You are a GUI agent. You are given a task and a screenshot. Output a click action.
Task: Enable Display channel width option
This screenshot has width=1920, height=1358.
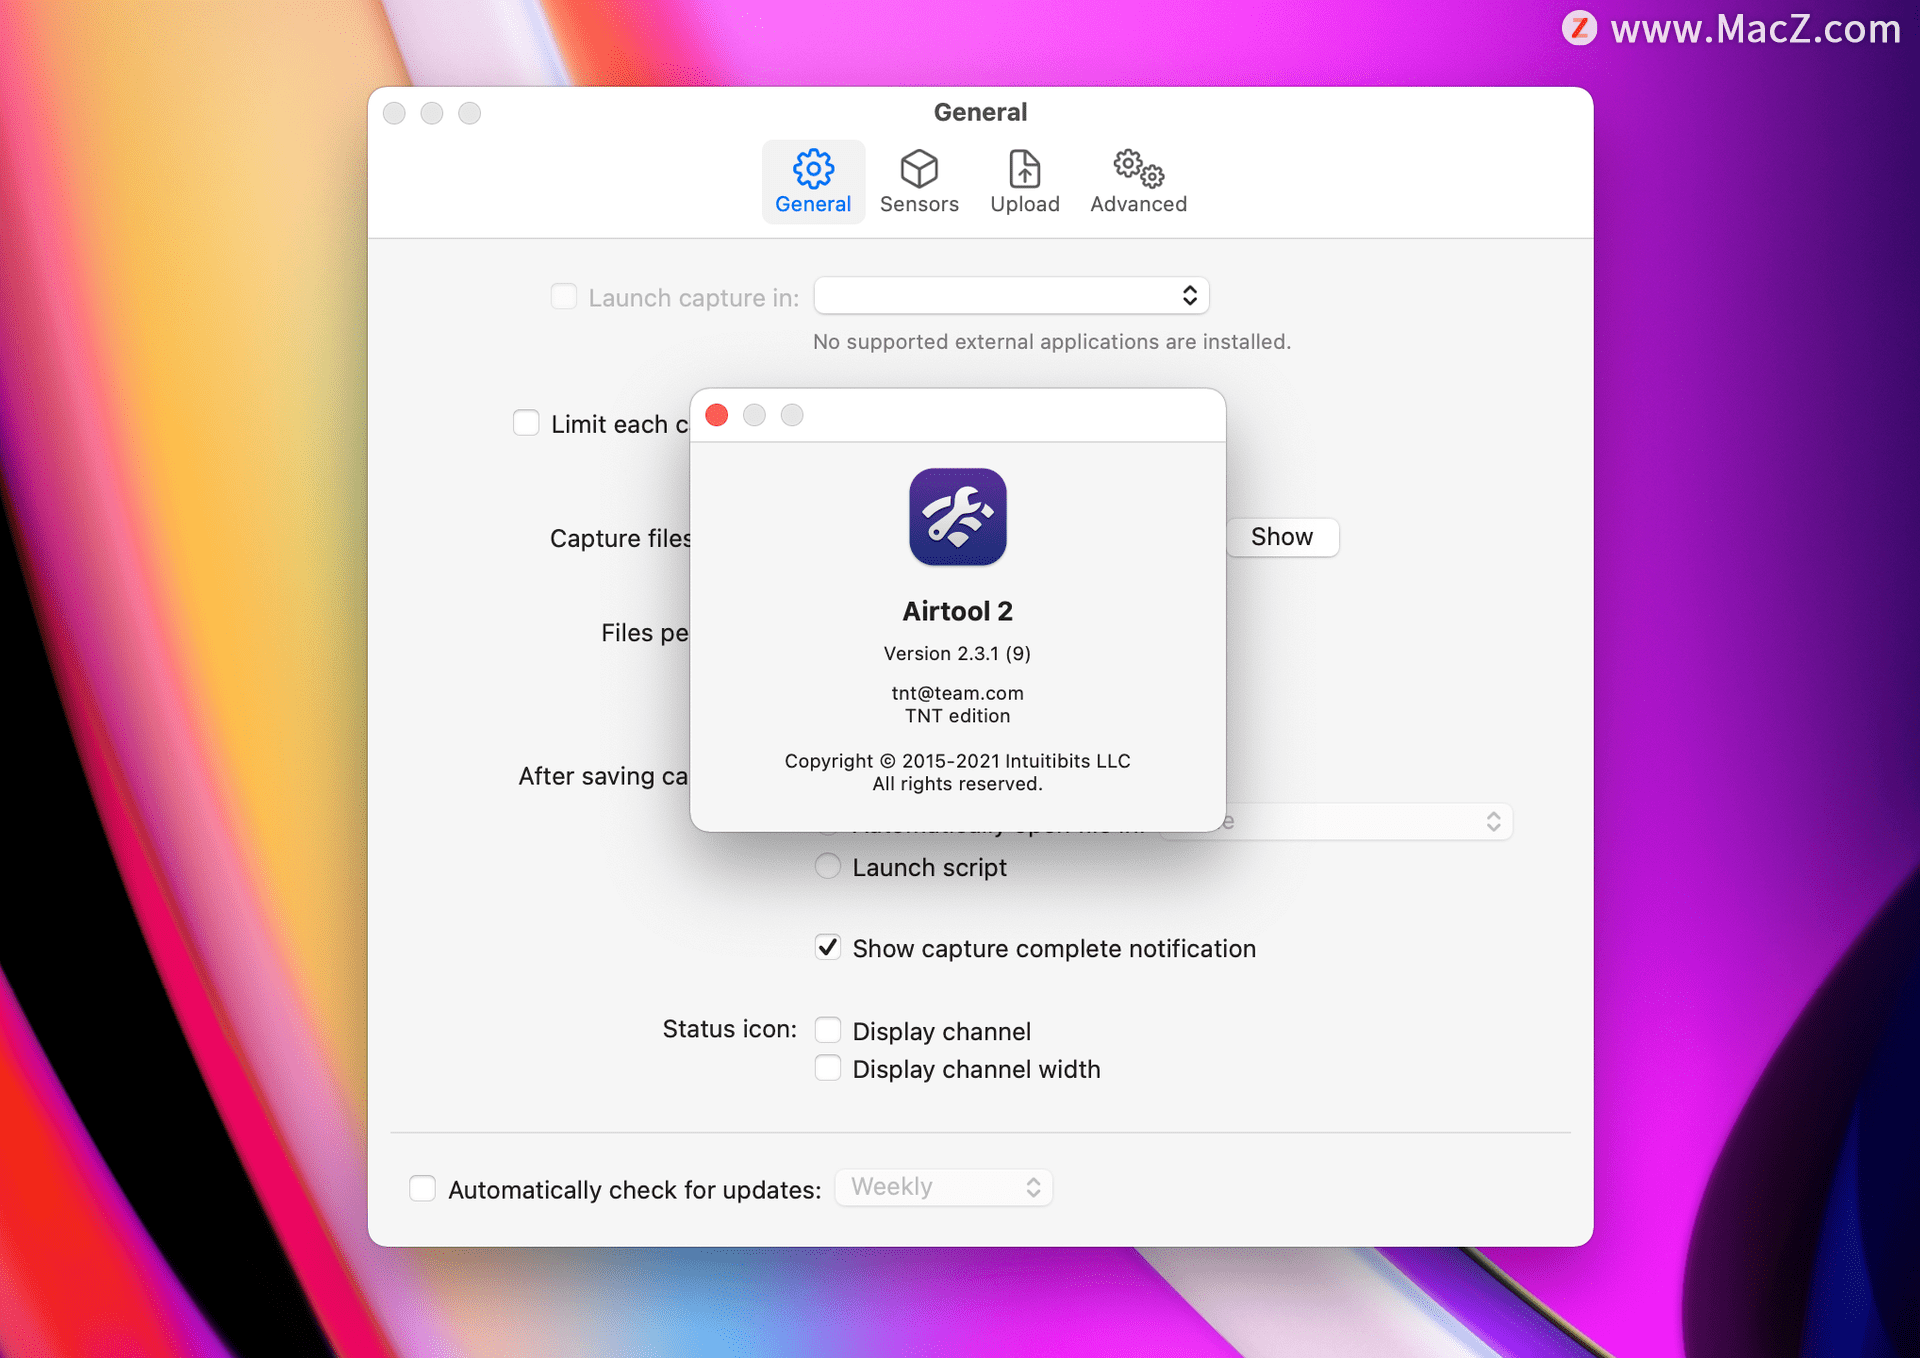828,1068
